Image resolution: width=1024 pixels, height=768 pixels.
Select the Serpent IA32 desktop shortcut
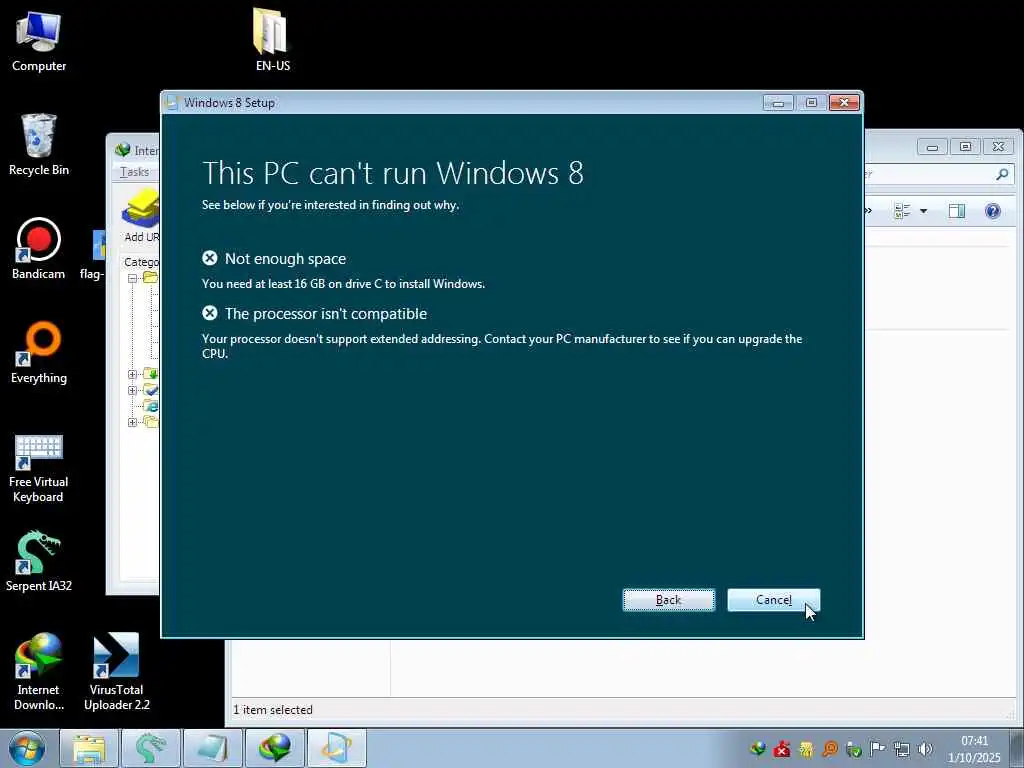[39, 560]
